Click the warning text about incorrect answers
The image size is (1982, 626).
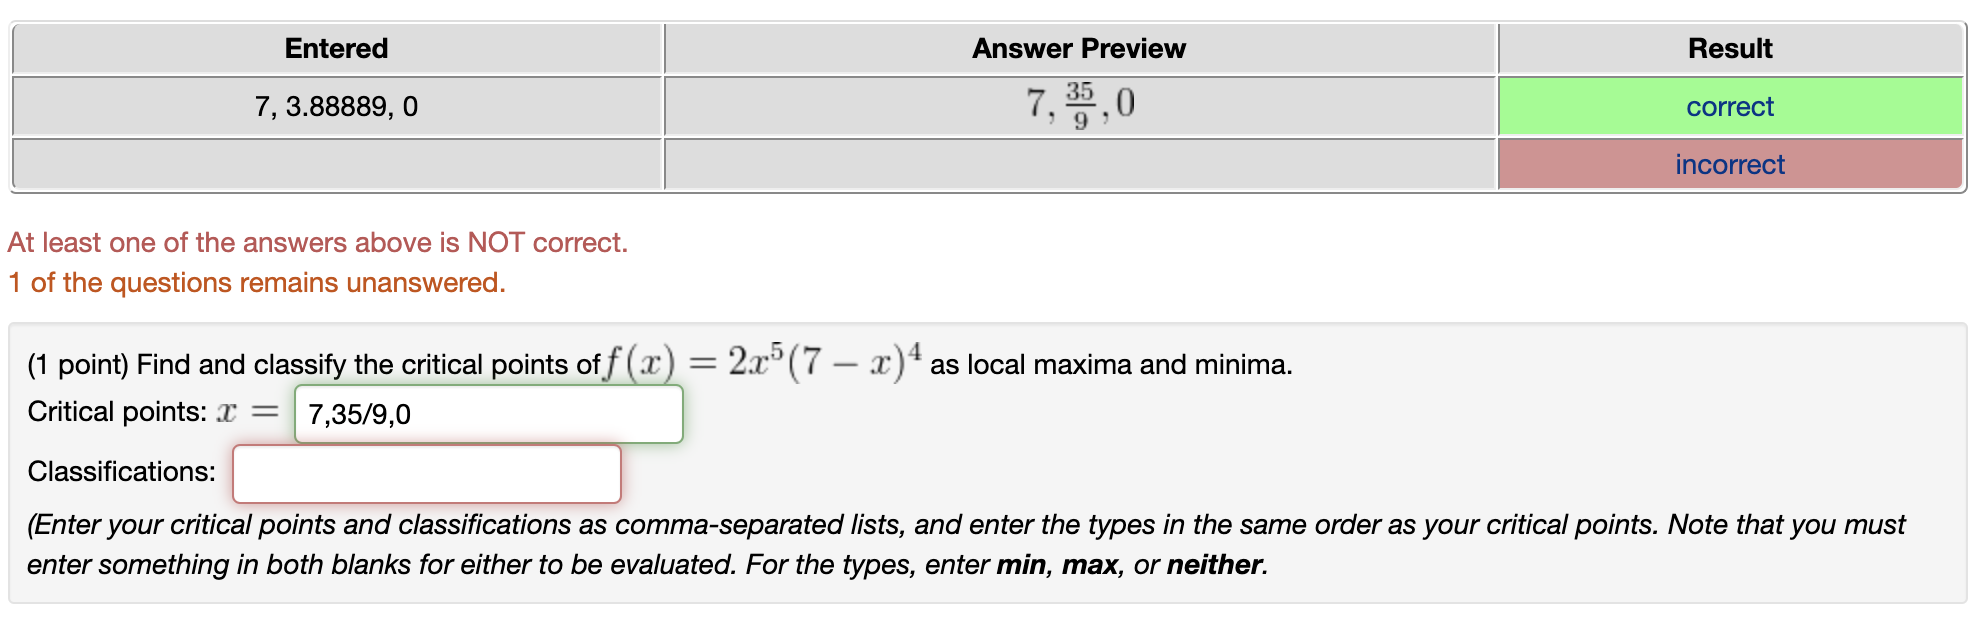tap(318, 242)
